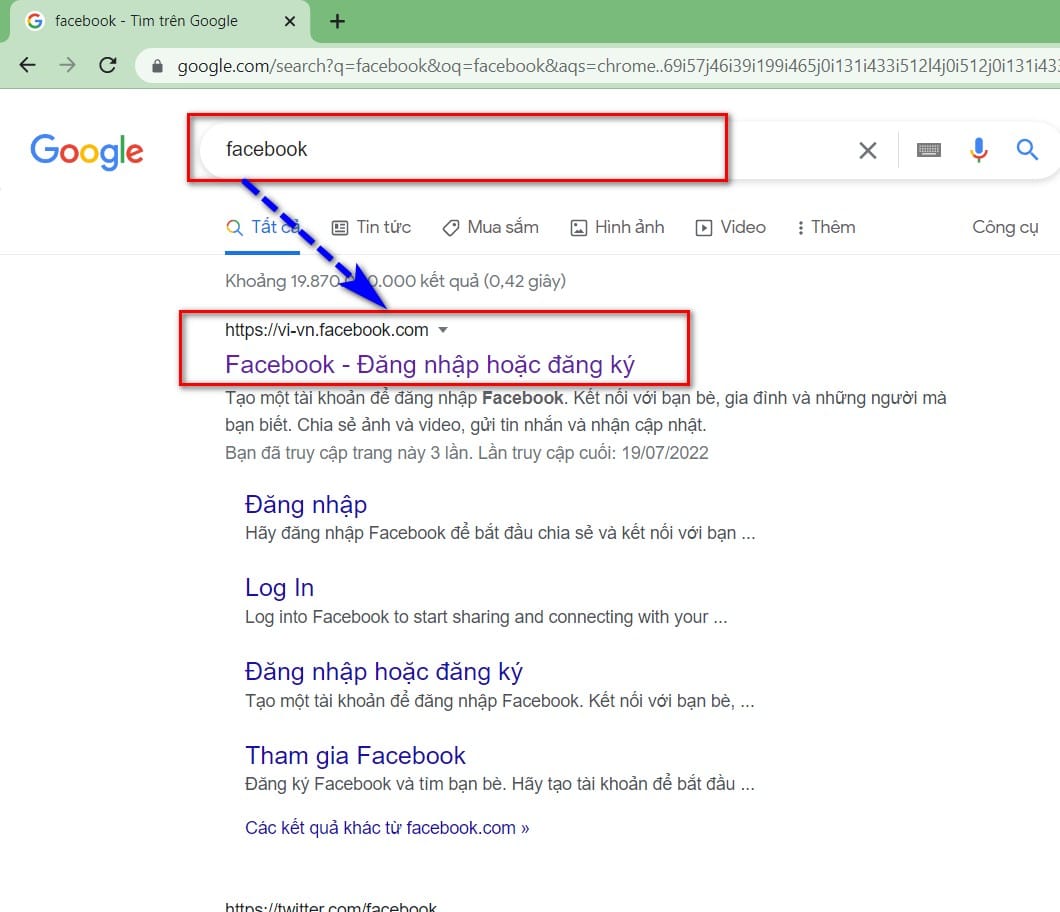Viewport: 1060px width, 912px height.
Task: Open 'Đăng nhập hoặc đăng ký' sitelink
Action: (383, 671)
